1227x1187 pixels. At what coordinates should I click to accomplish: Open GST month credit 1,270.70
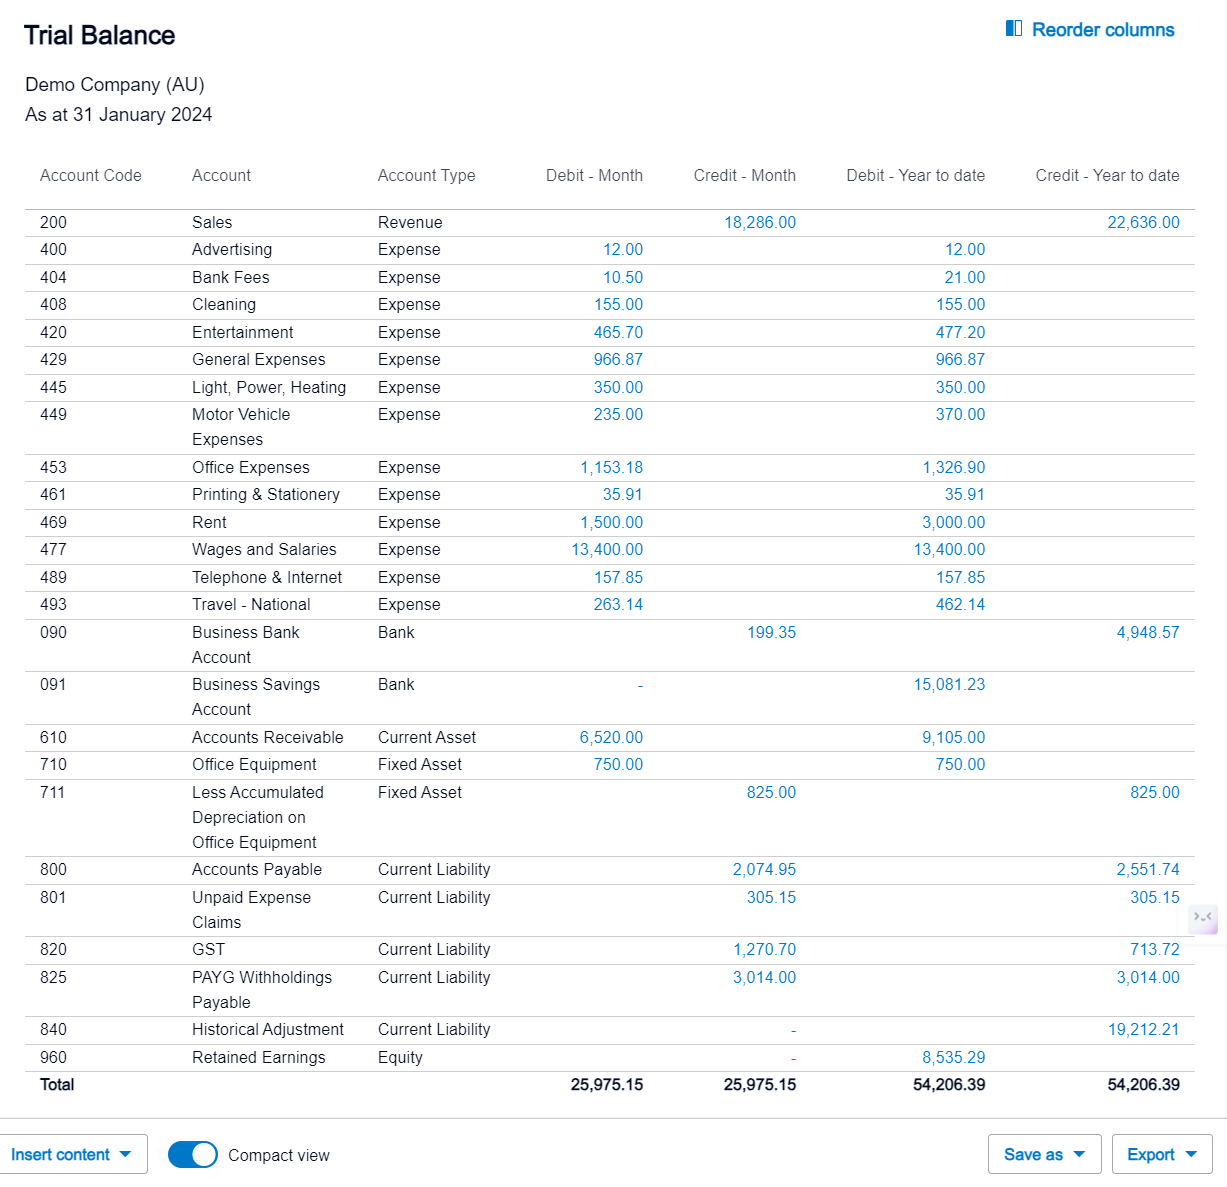point(764,950)
